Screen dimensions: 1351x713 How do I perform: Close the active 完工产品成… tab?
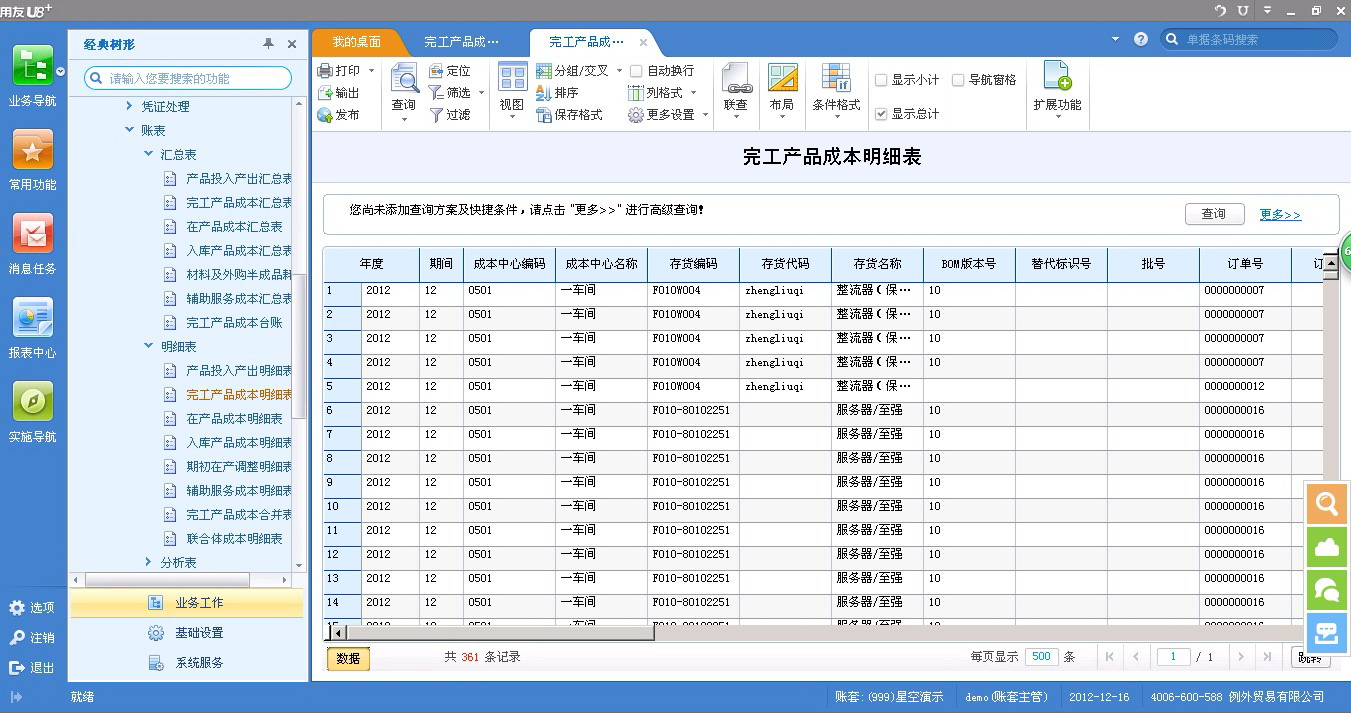click(x=643, y=42)
